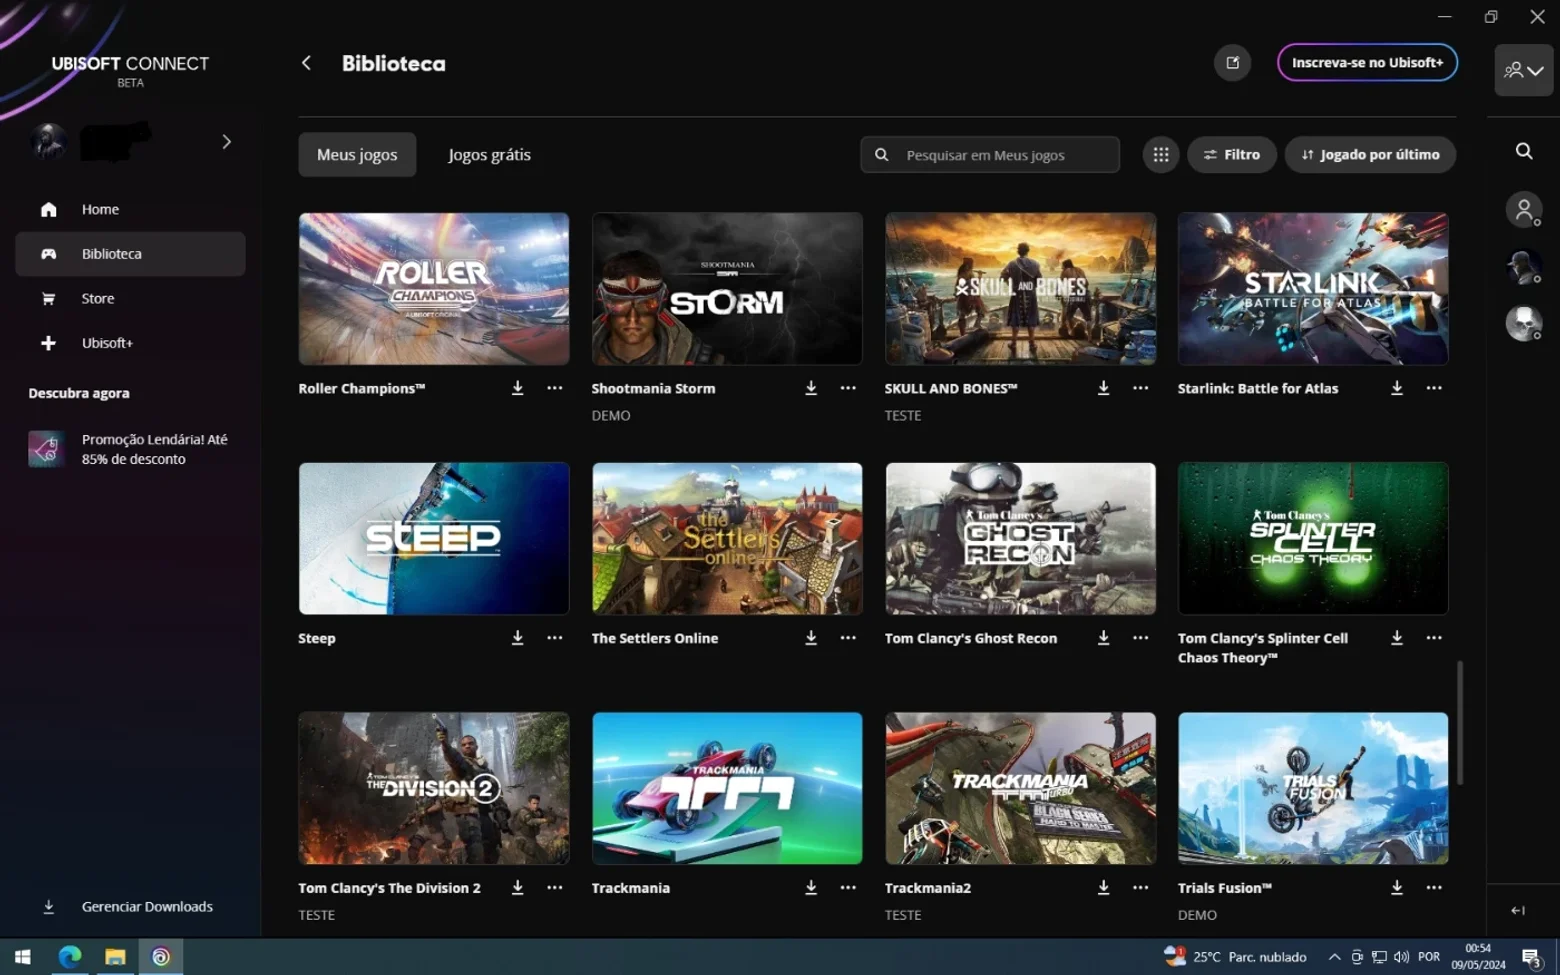Open the Promoção Lendária discount offer
Viewport: 1560px width, 975px height.
130,449
